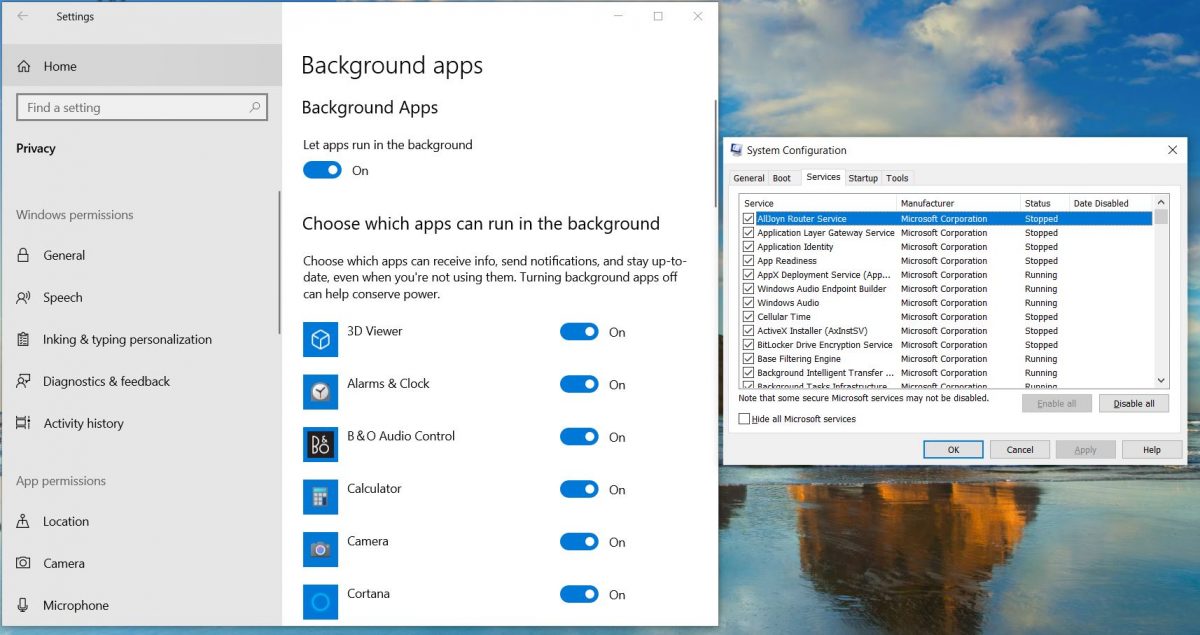Screen dimensions: 1200x635
Task: Open Location permissions via its icon
Action: [24, 521]
